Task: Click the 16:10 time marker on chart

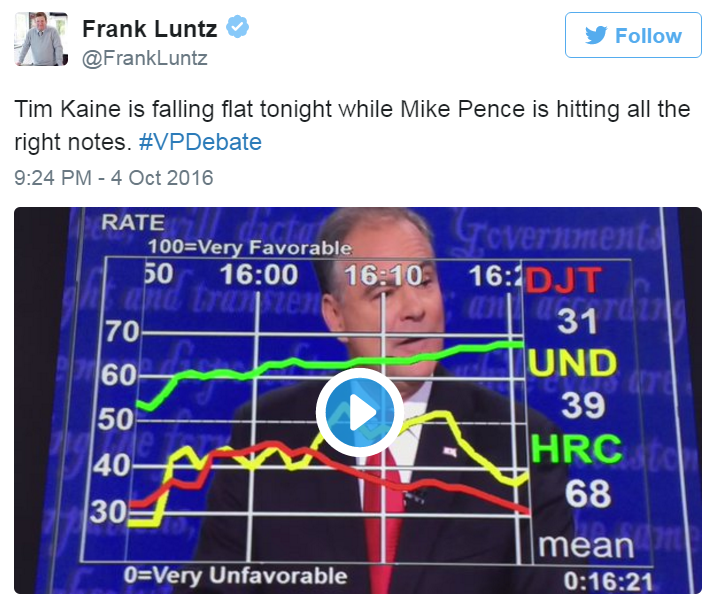Action: 384,275
